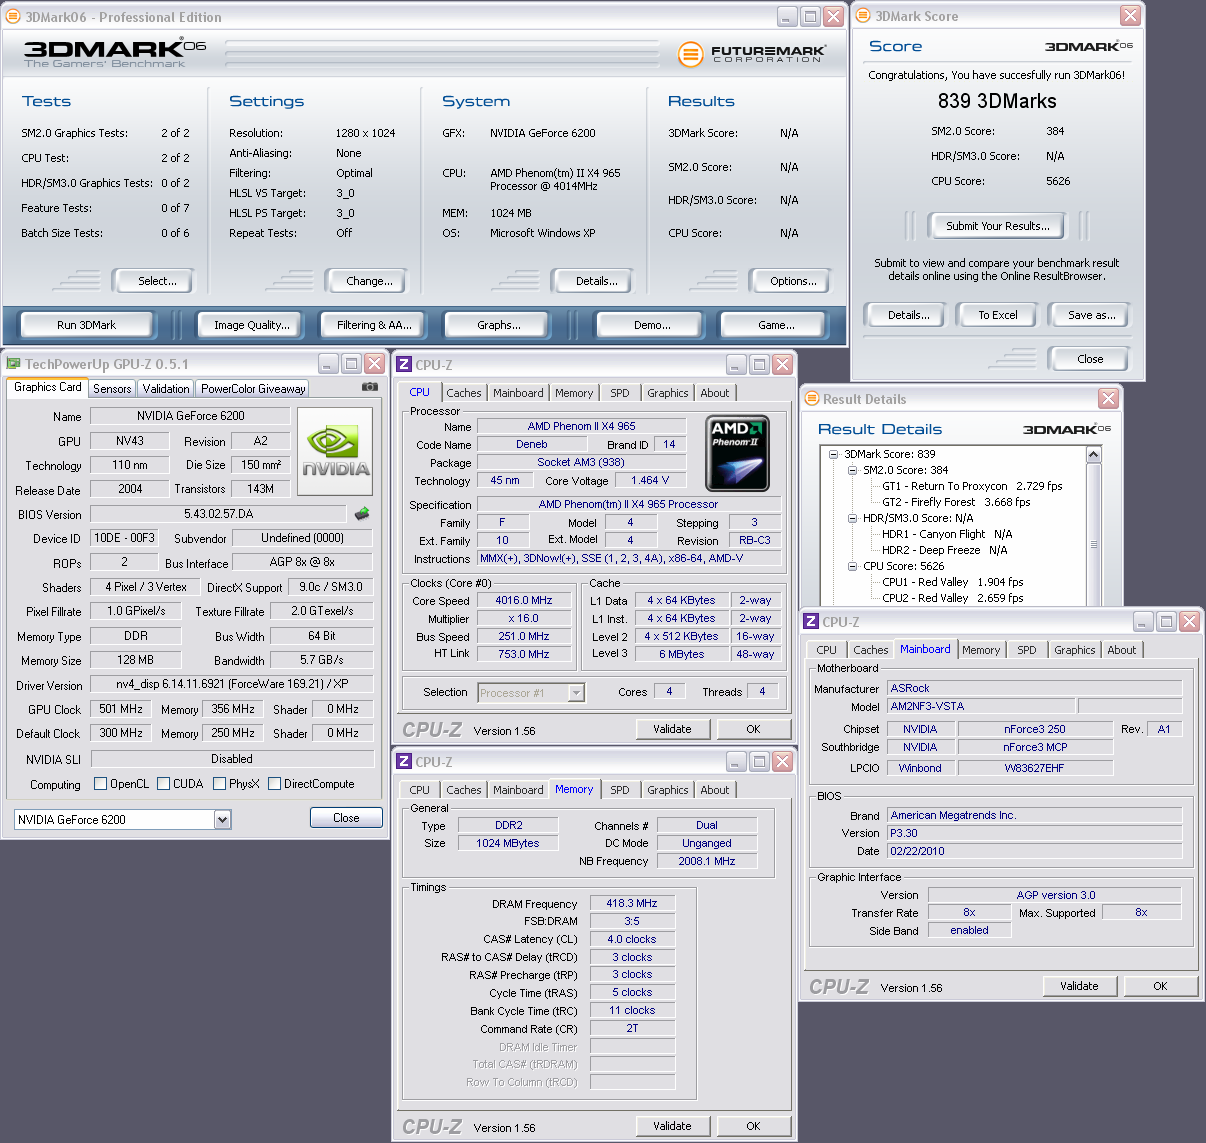Open the GPU selection dropdown in GPU-Z
Image resolution: width=1206 pixels, height=1143 pixels.
click(222, 820)
